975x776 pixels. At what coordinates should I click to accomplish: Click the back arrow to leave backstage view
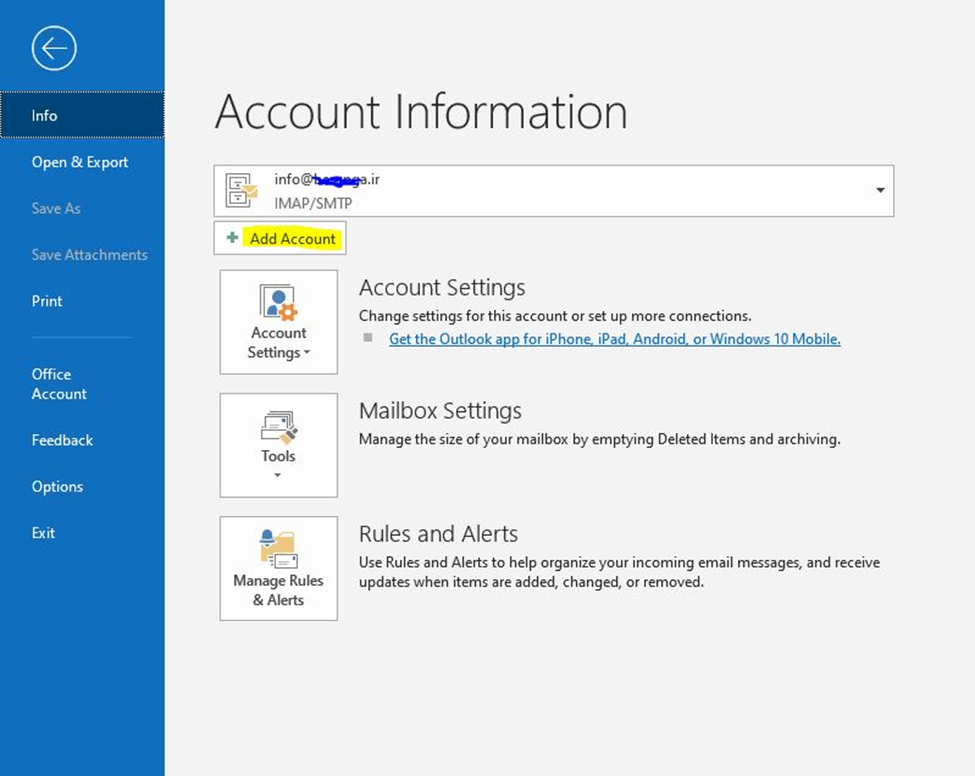(x=54, y=48)
